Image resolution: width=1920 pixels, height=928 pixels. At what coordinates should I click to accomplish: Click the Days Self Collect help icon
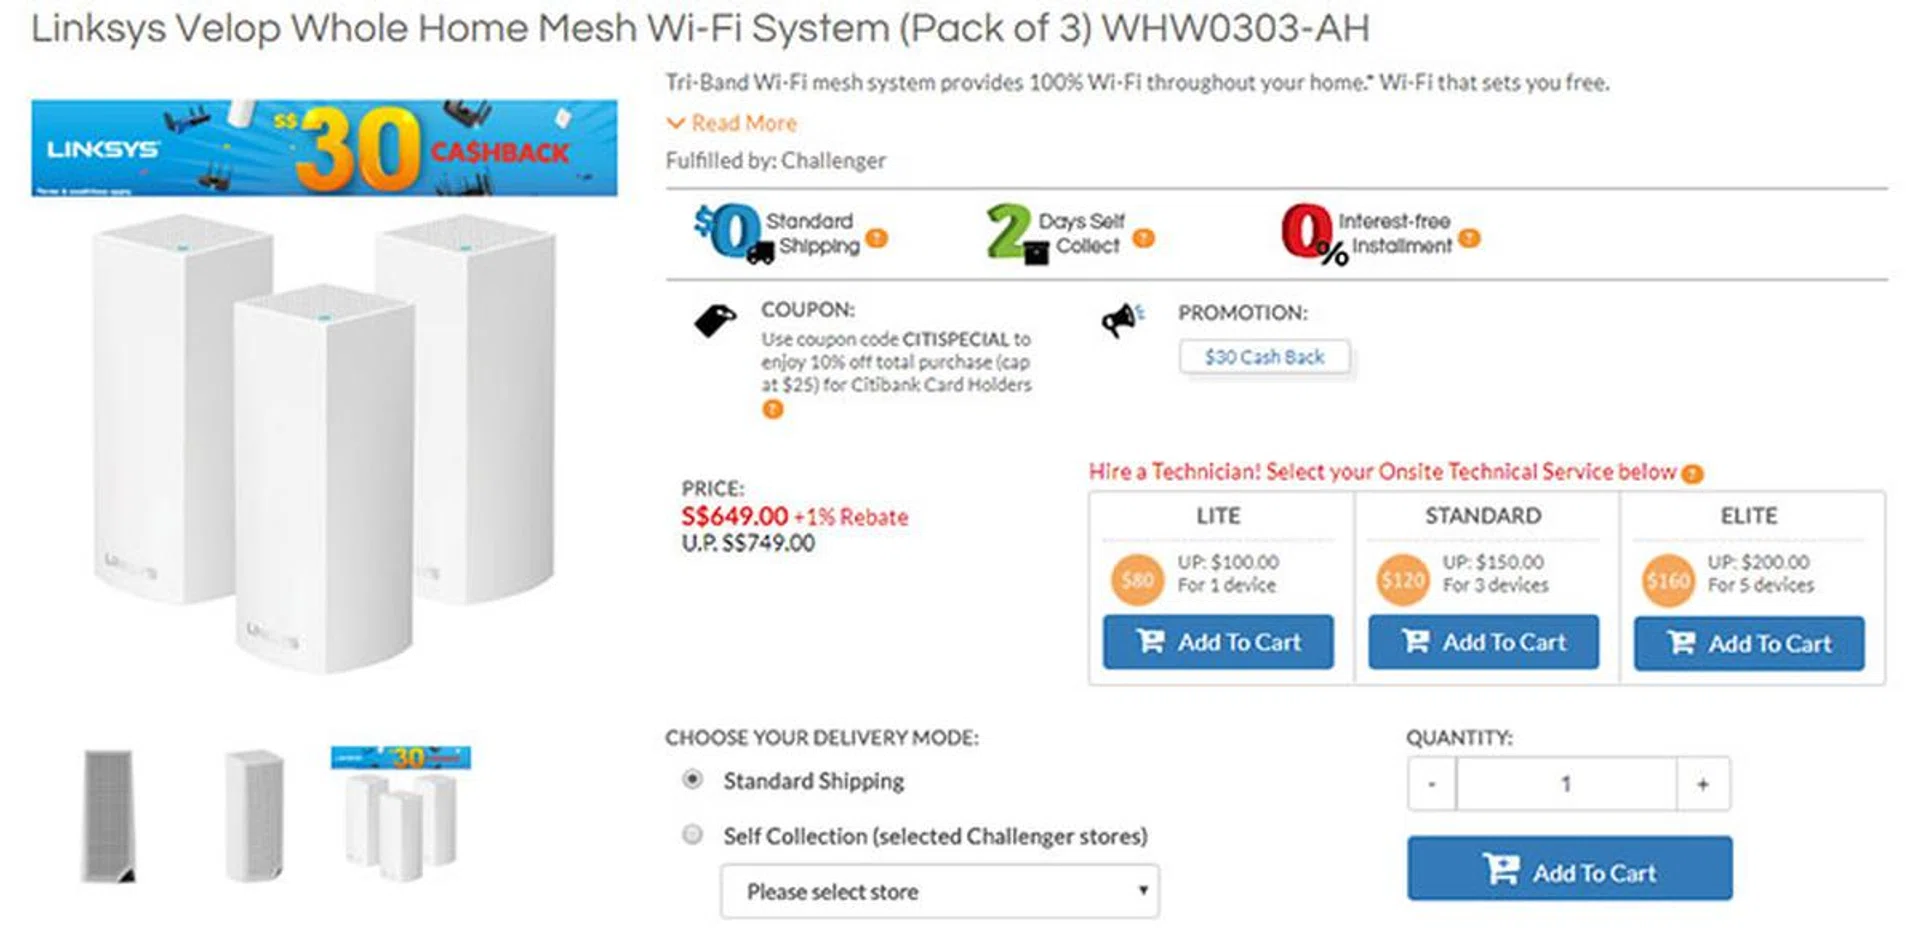point(1143,238)
